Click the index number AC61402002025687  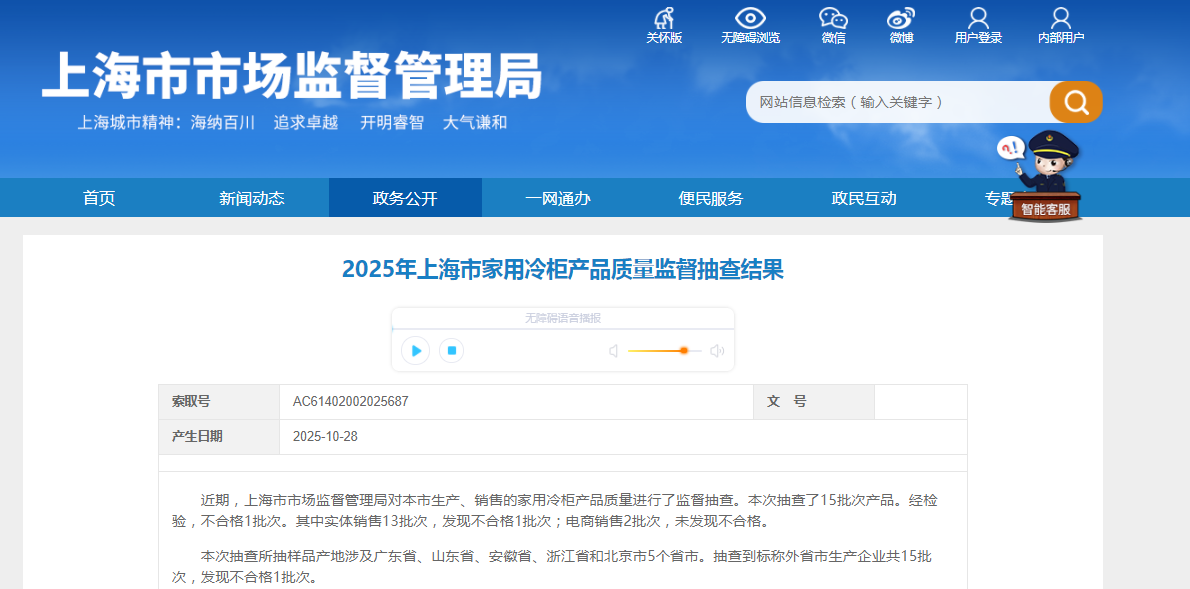pyautogui.click(x=351, y=402)
